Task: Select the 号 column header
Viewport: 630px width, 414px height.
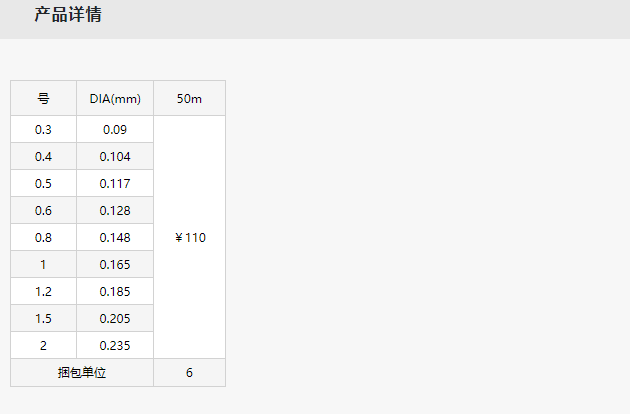Action: [43, 98]
